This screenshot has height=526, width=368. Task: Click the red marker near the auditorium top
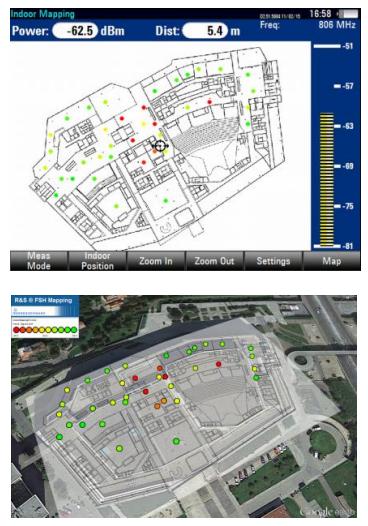[x=210, y=102]
